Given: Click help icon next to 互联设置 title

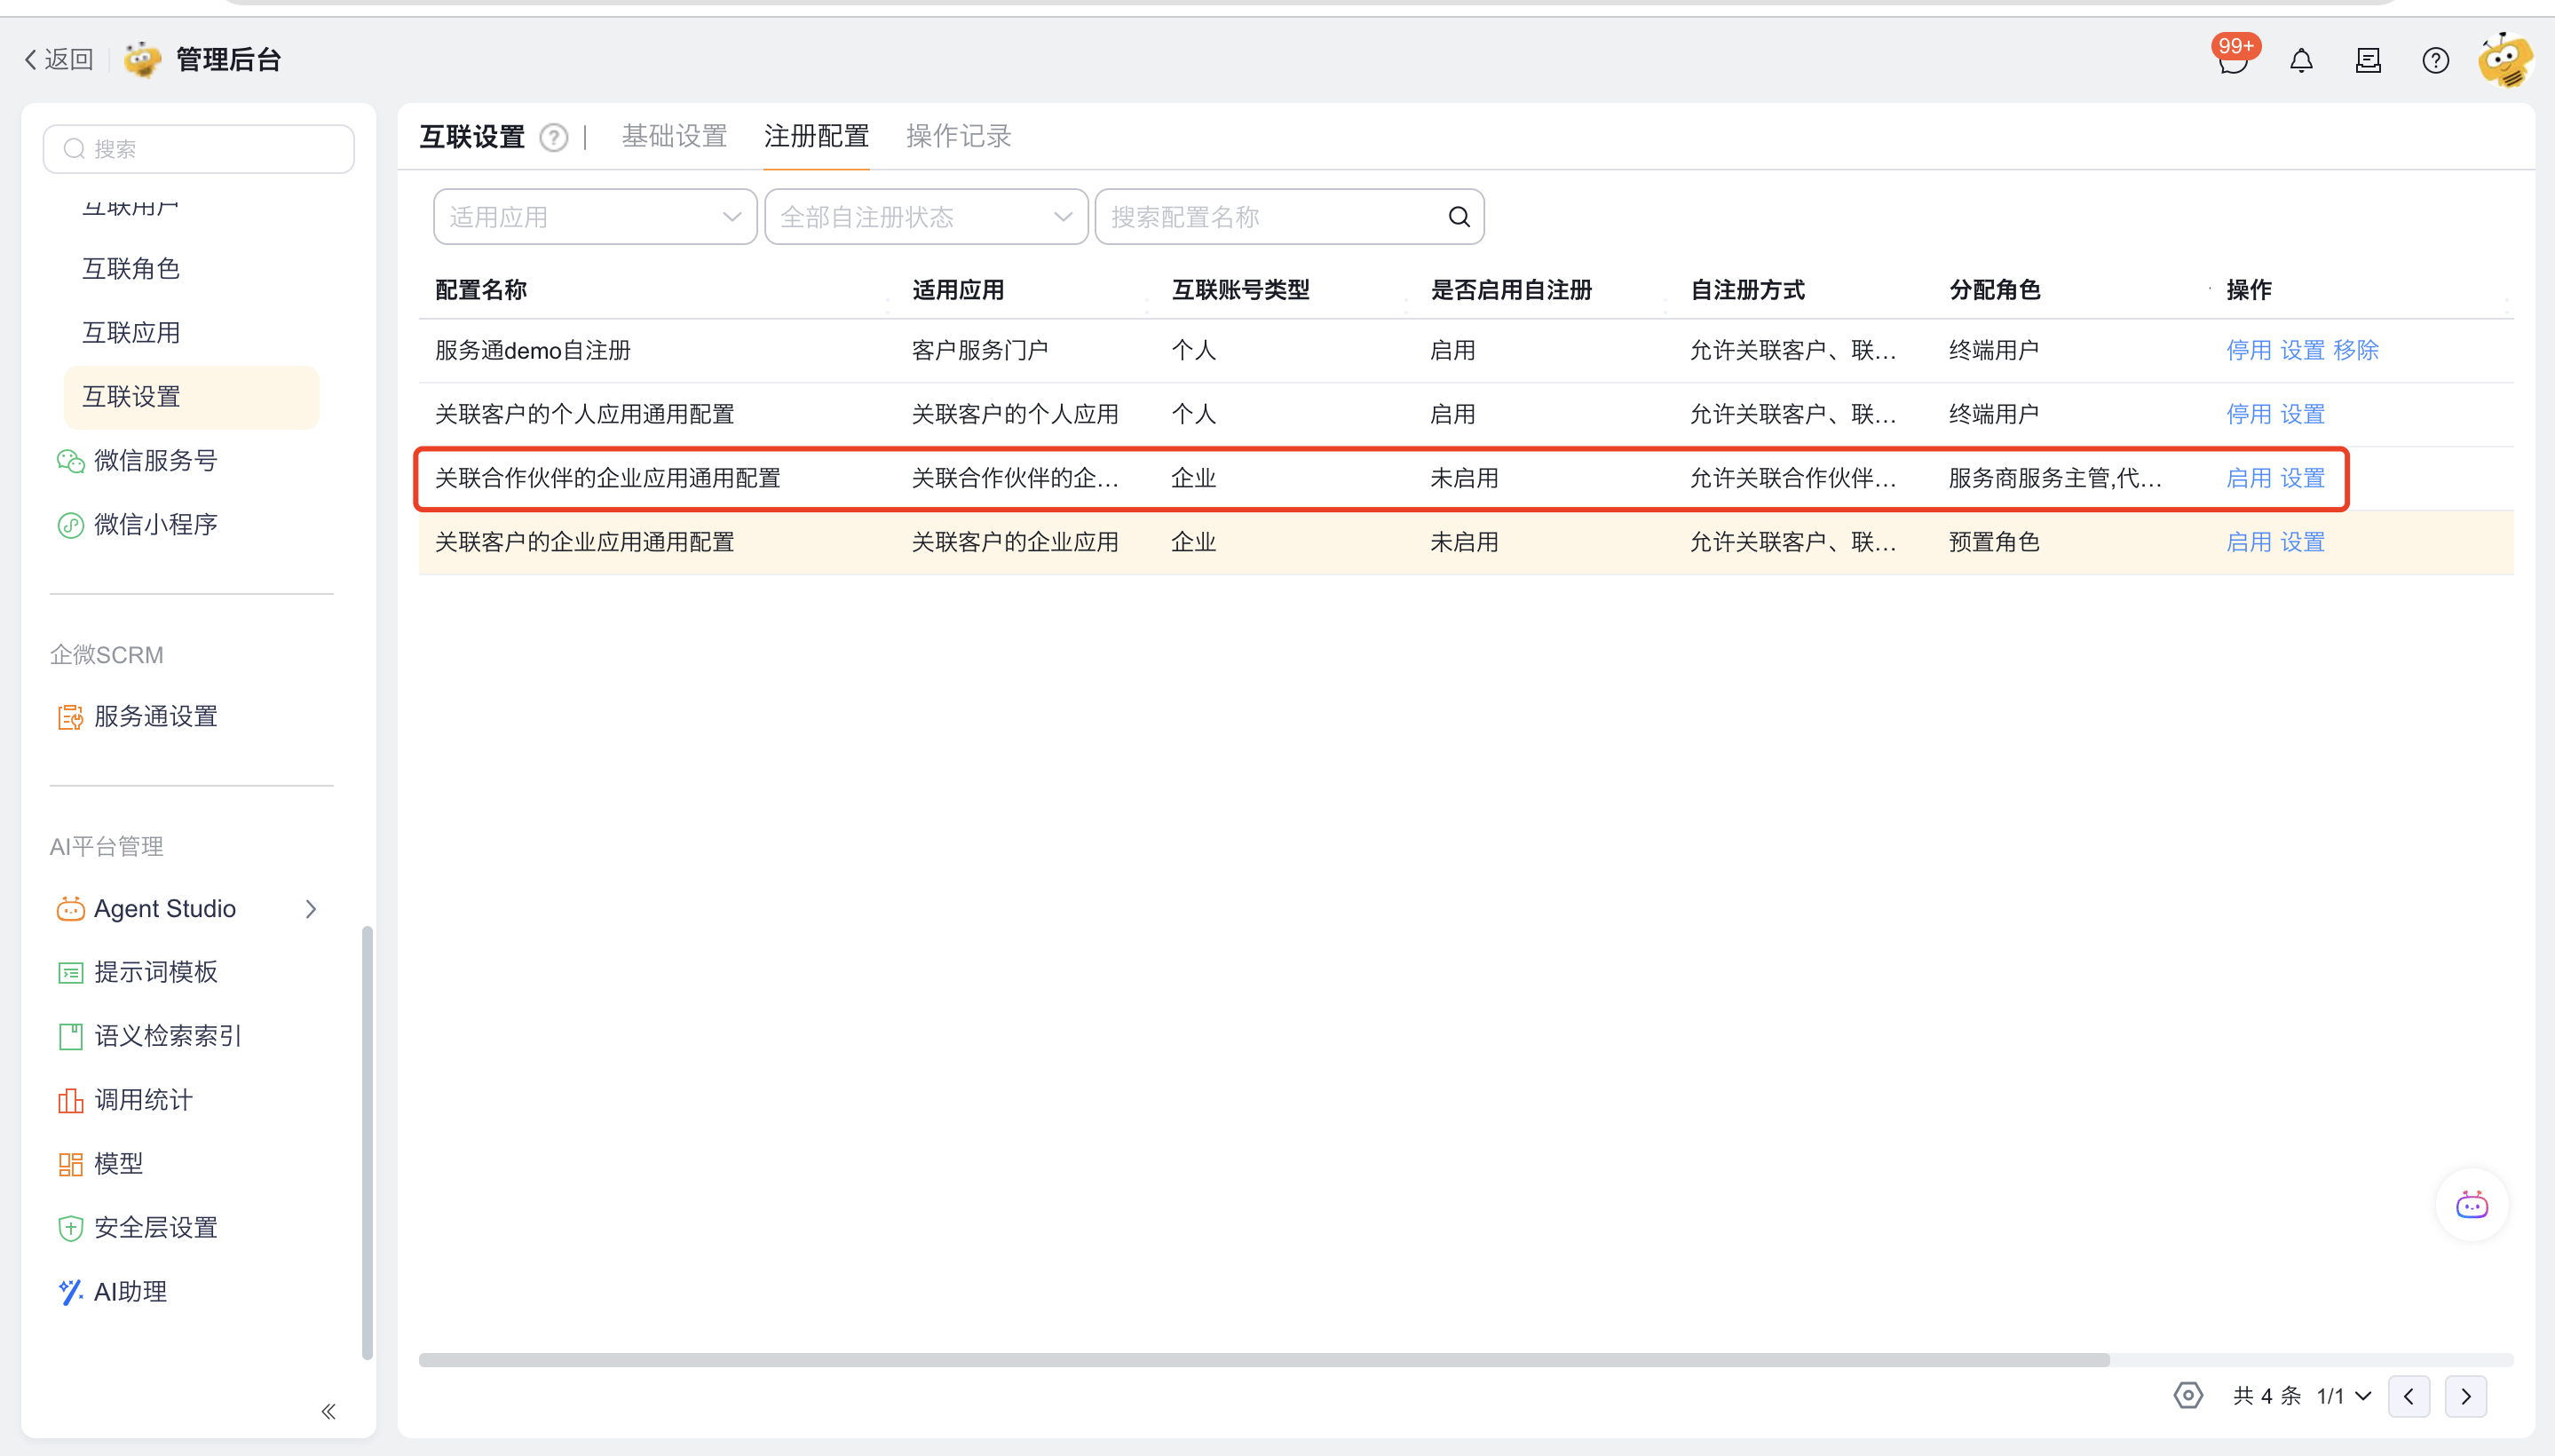Looking at the screenshot, I should point(553,137).
